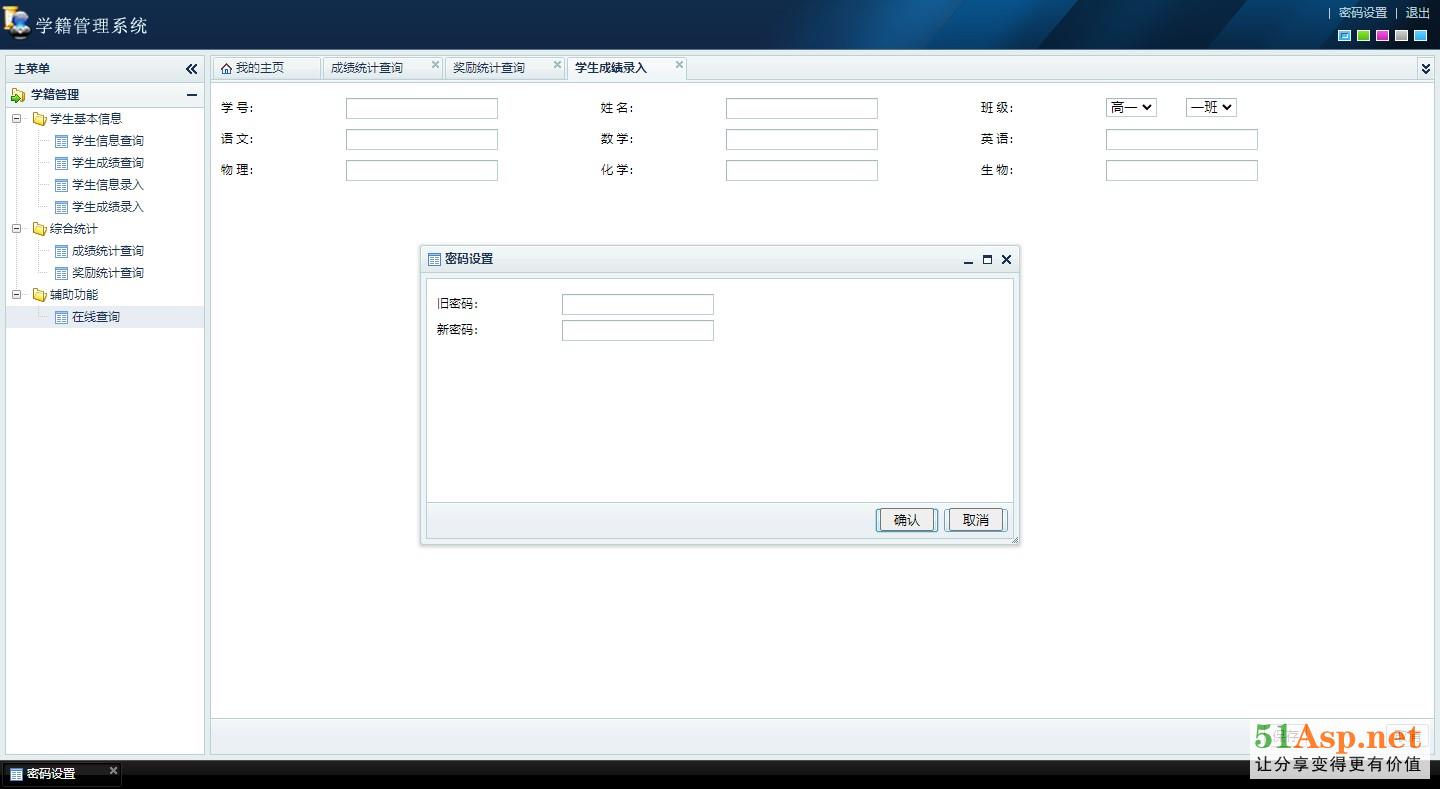Collapse the 学籍管理 accordion section
Screen dimensions: 1440x789
191,95
